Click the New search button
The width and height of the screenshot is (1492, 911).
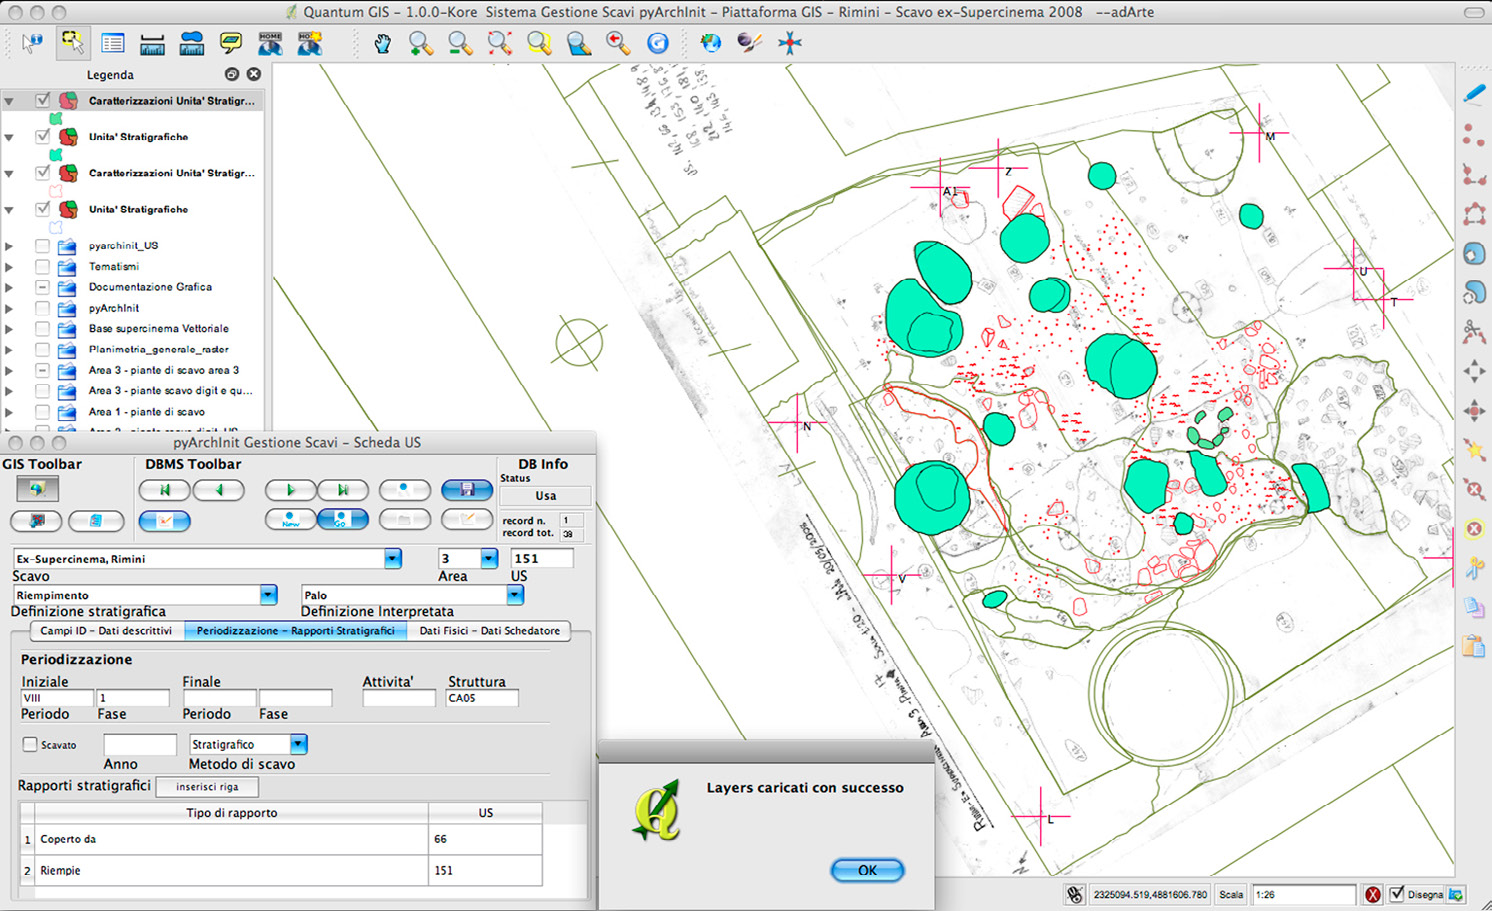coord(291,520)
